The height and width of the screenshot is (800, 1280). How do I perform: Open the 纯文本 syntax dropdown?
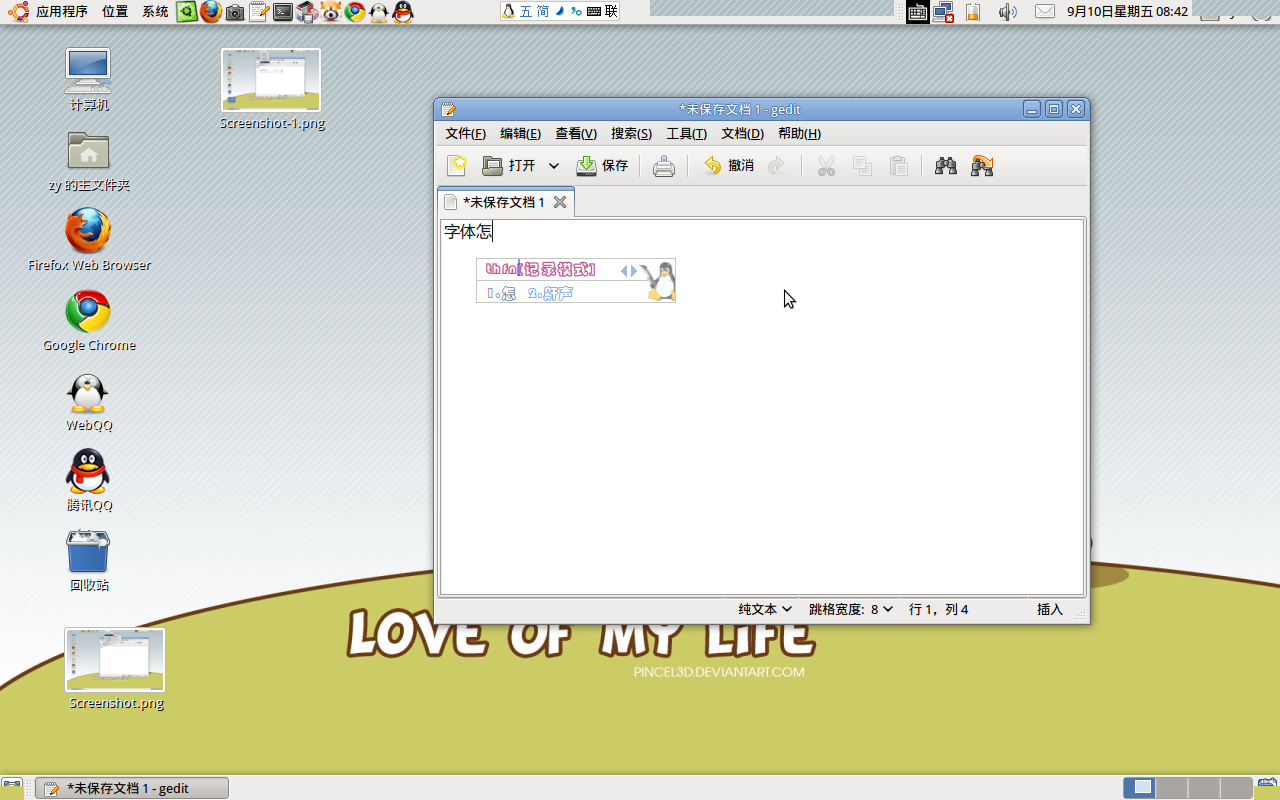[x=765, y=609]
